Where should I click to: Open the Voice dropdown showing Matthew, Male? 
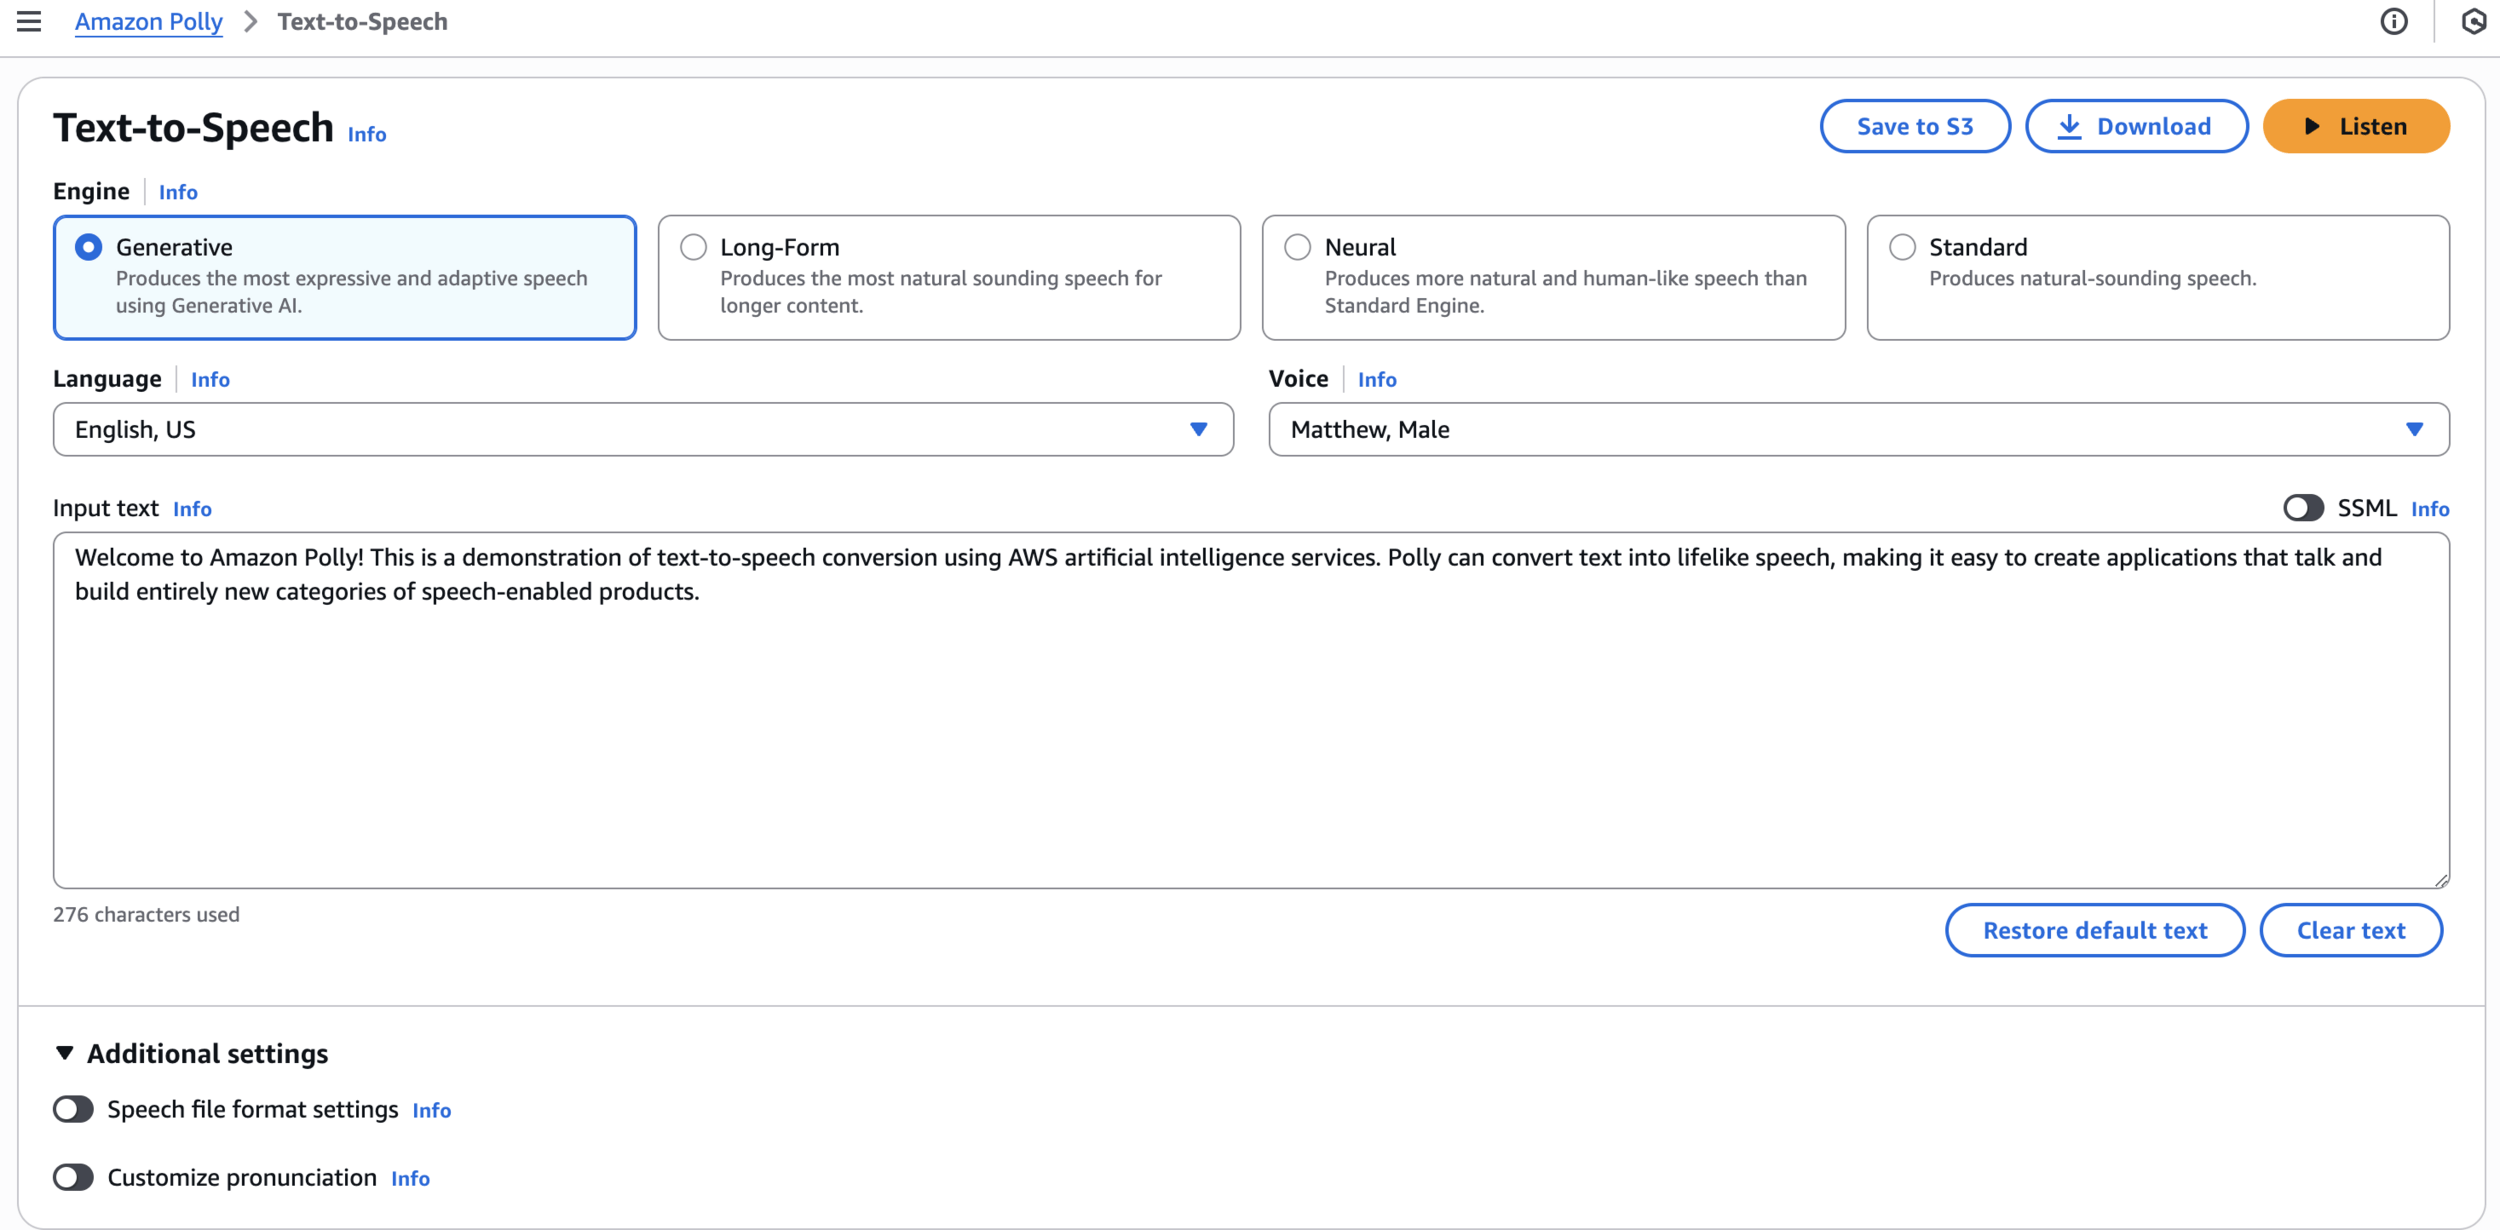(1858, 429)
